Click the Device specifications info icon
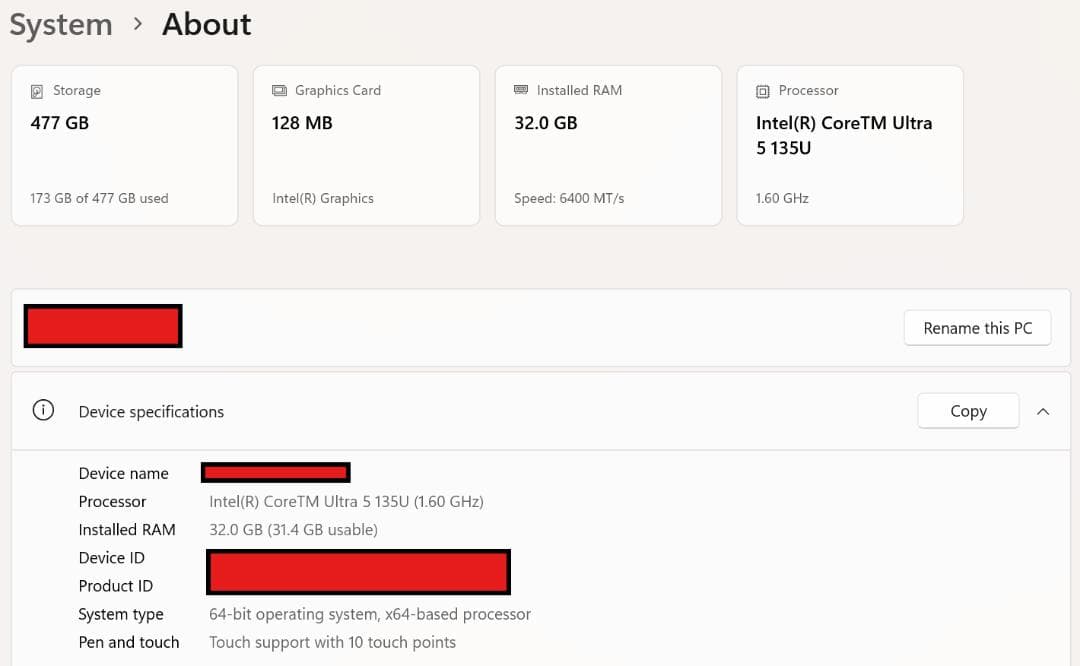 (x=43, y=411)
